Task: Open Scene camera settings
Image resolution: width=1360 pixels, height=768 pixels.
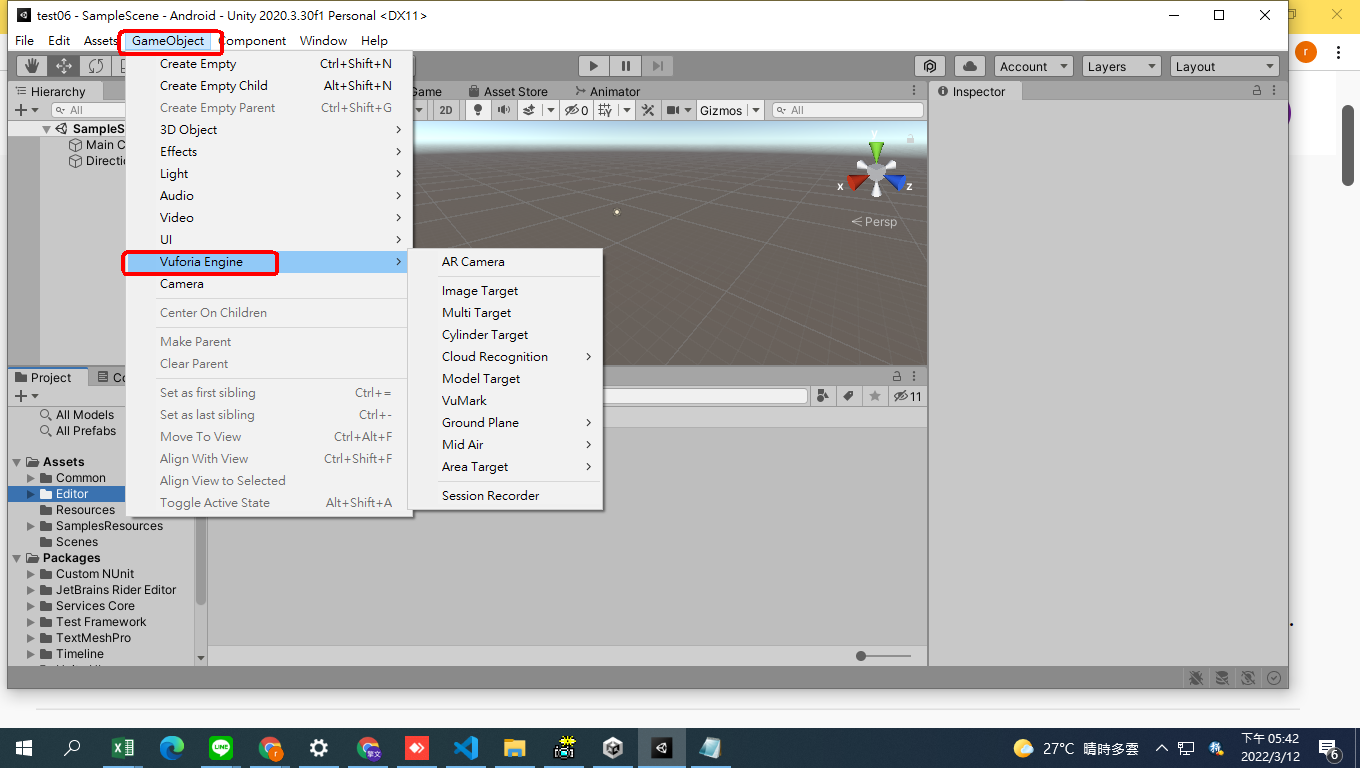Action: point(673,110)
